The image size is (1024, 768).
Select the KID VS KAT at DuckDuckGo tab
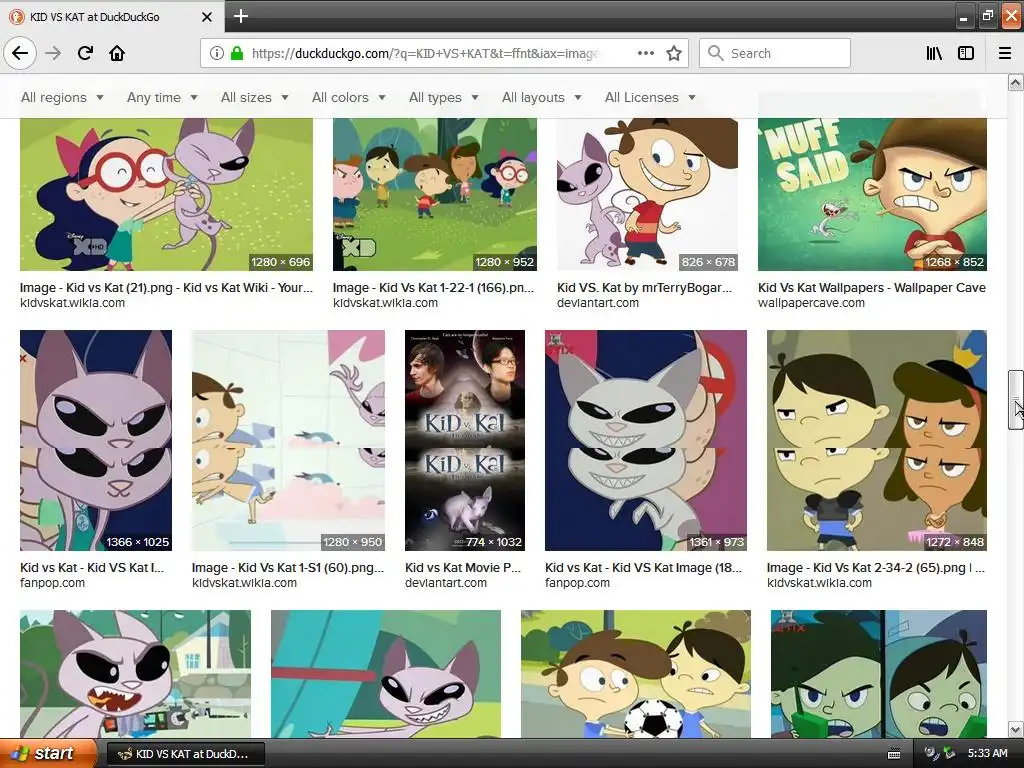coord(111,17)
